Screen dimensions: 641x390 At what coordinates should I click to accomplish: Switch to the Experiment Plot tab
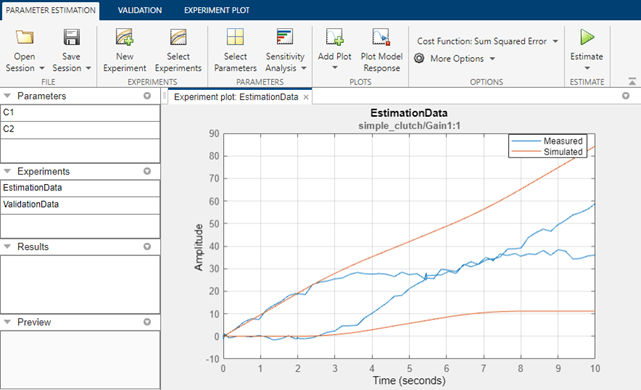(217, 10)
